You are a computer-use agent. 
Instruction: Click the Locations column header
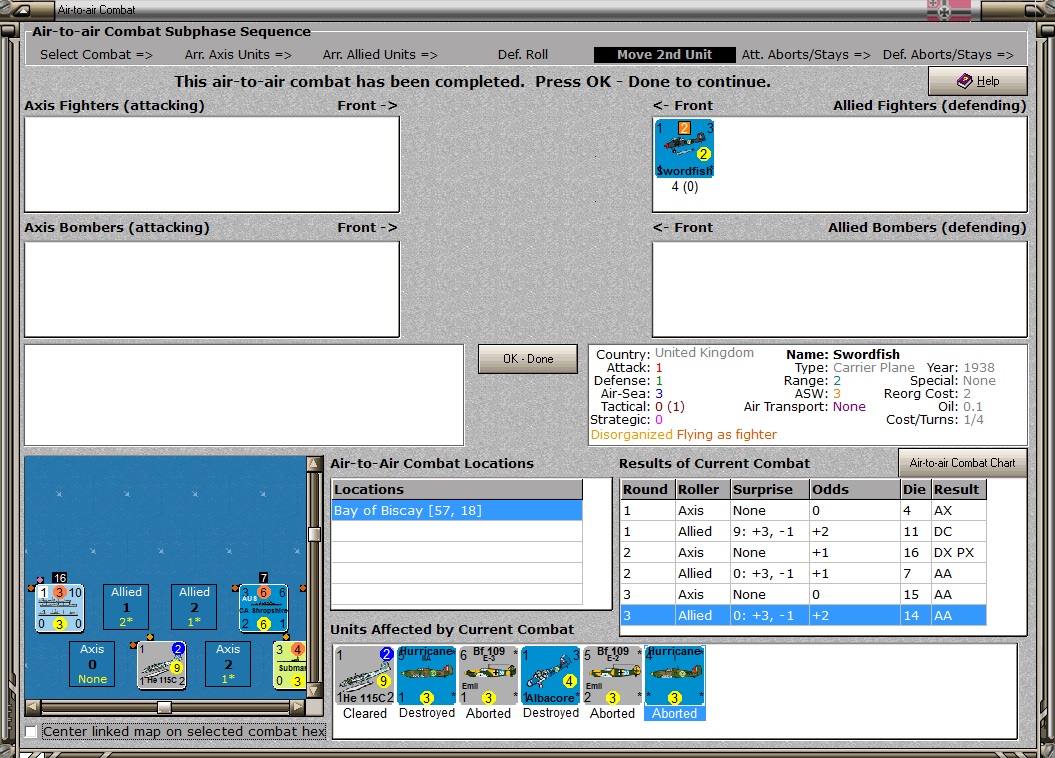[457, 489]
